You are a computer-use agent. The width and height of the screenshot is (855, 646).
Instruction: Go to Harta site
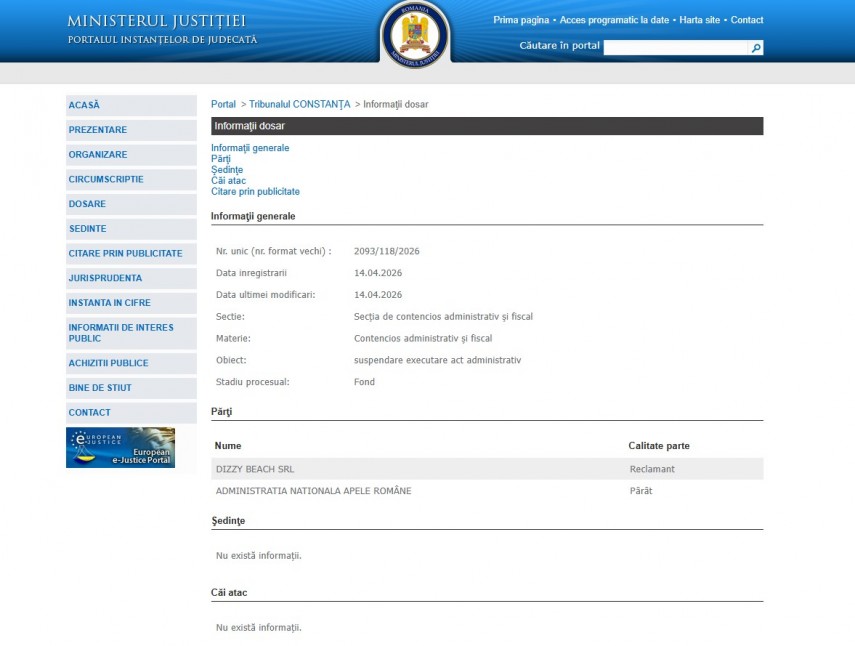[700, 20]
